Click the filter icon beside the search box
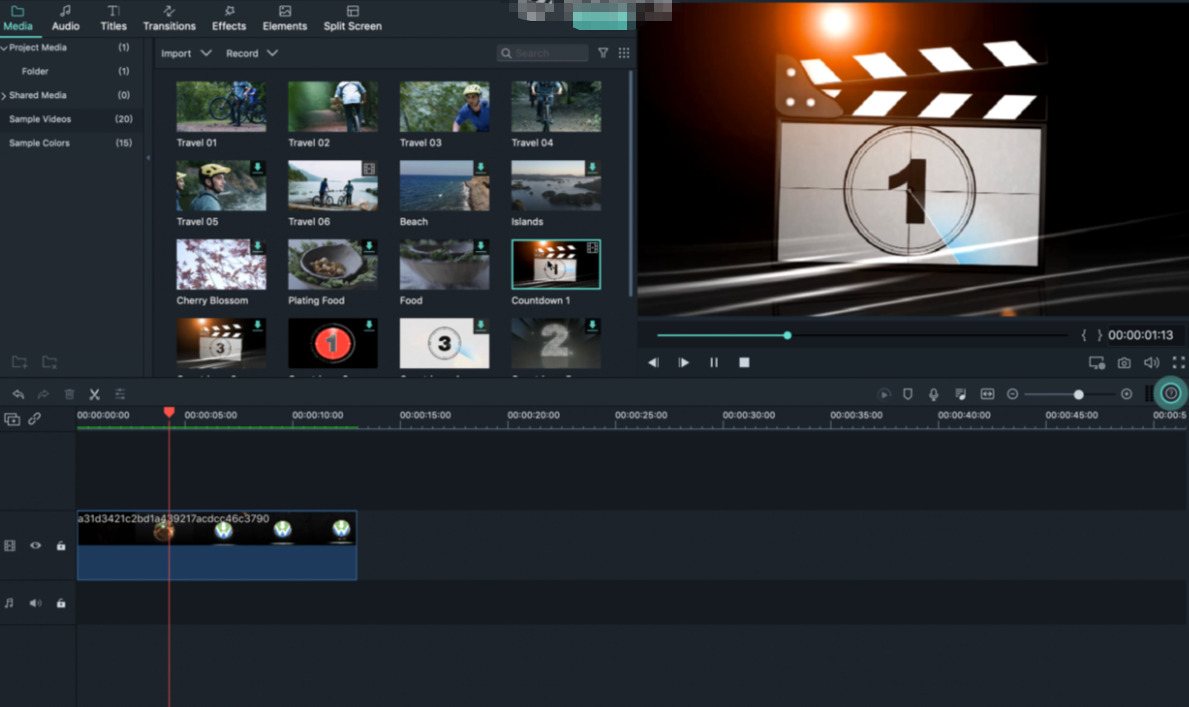Screen dimensions: 1189x707 click(603, 53)
